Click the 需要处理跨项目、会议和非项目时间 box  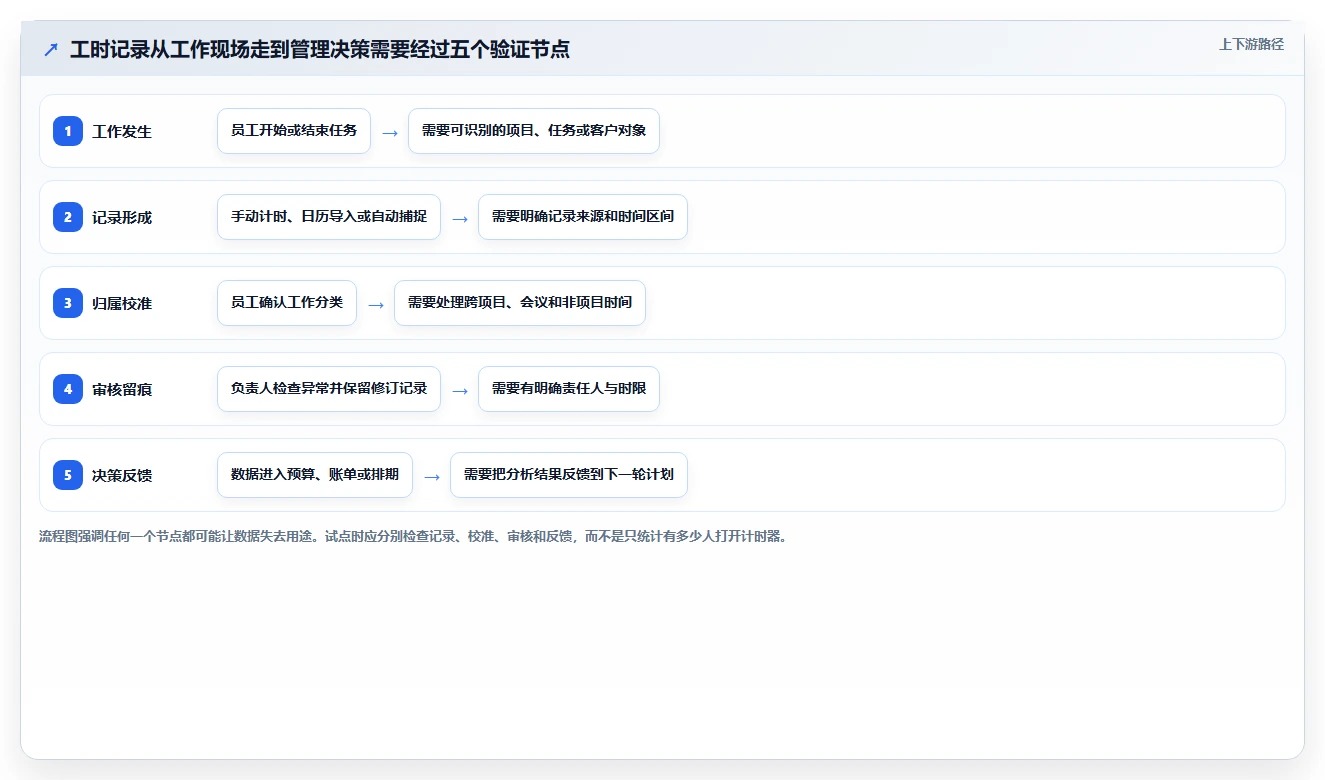[520, 303]
